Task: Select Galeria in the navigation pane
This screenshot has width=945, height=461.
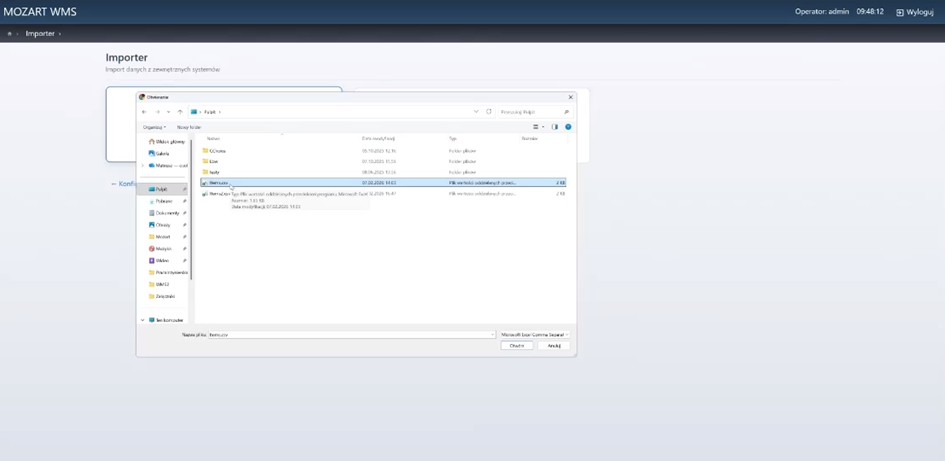Action: 162,153
